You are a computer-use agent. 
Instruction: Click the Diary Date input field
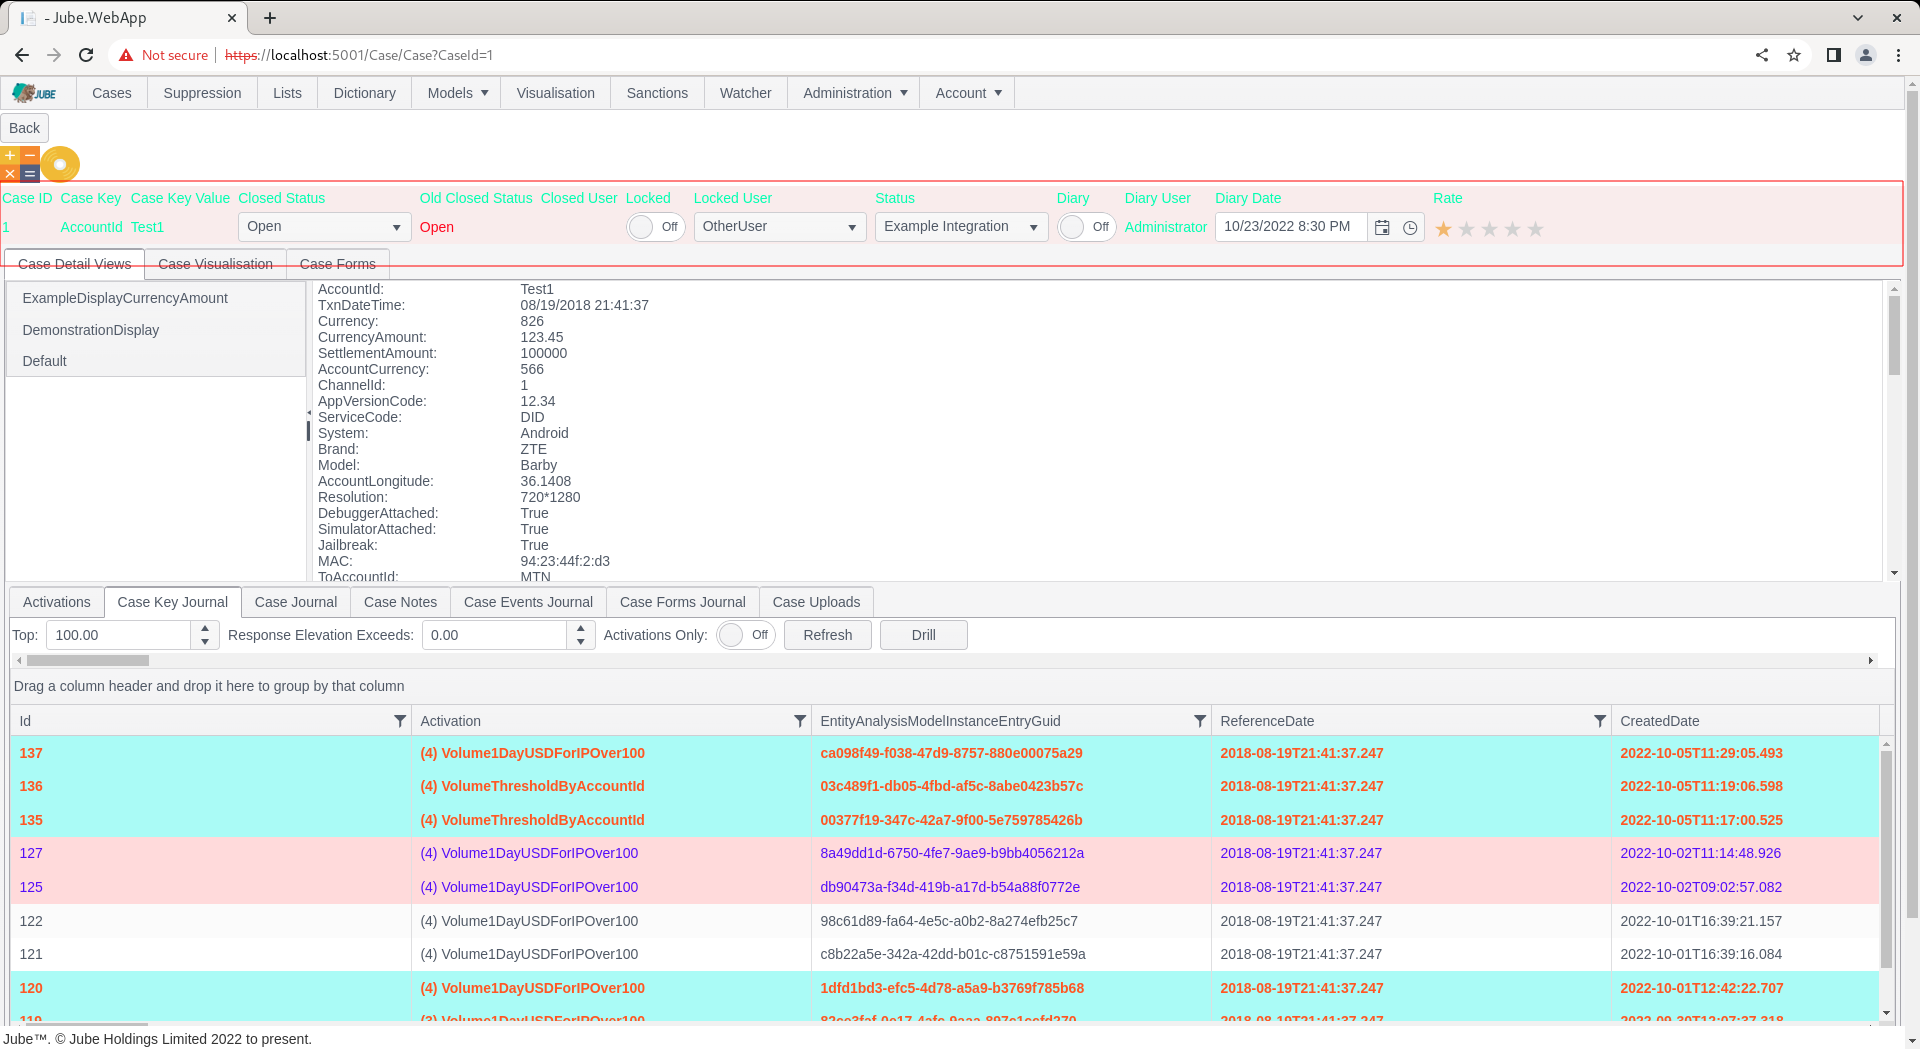(x=1290, y=227)
